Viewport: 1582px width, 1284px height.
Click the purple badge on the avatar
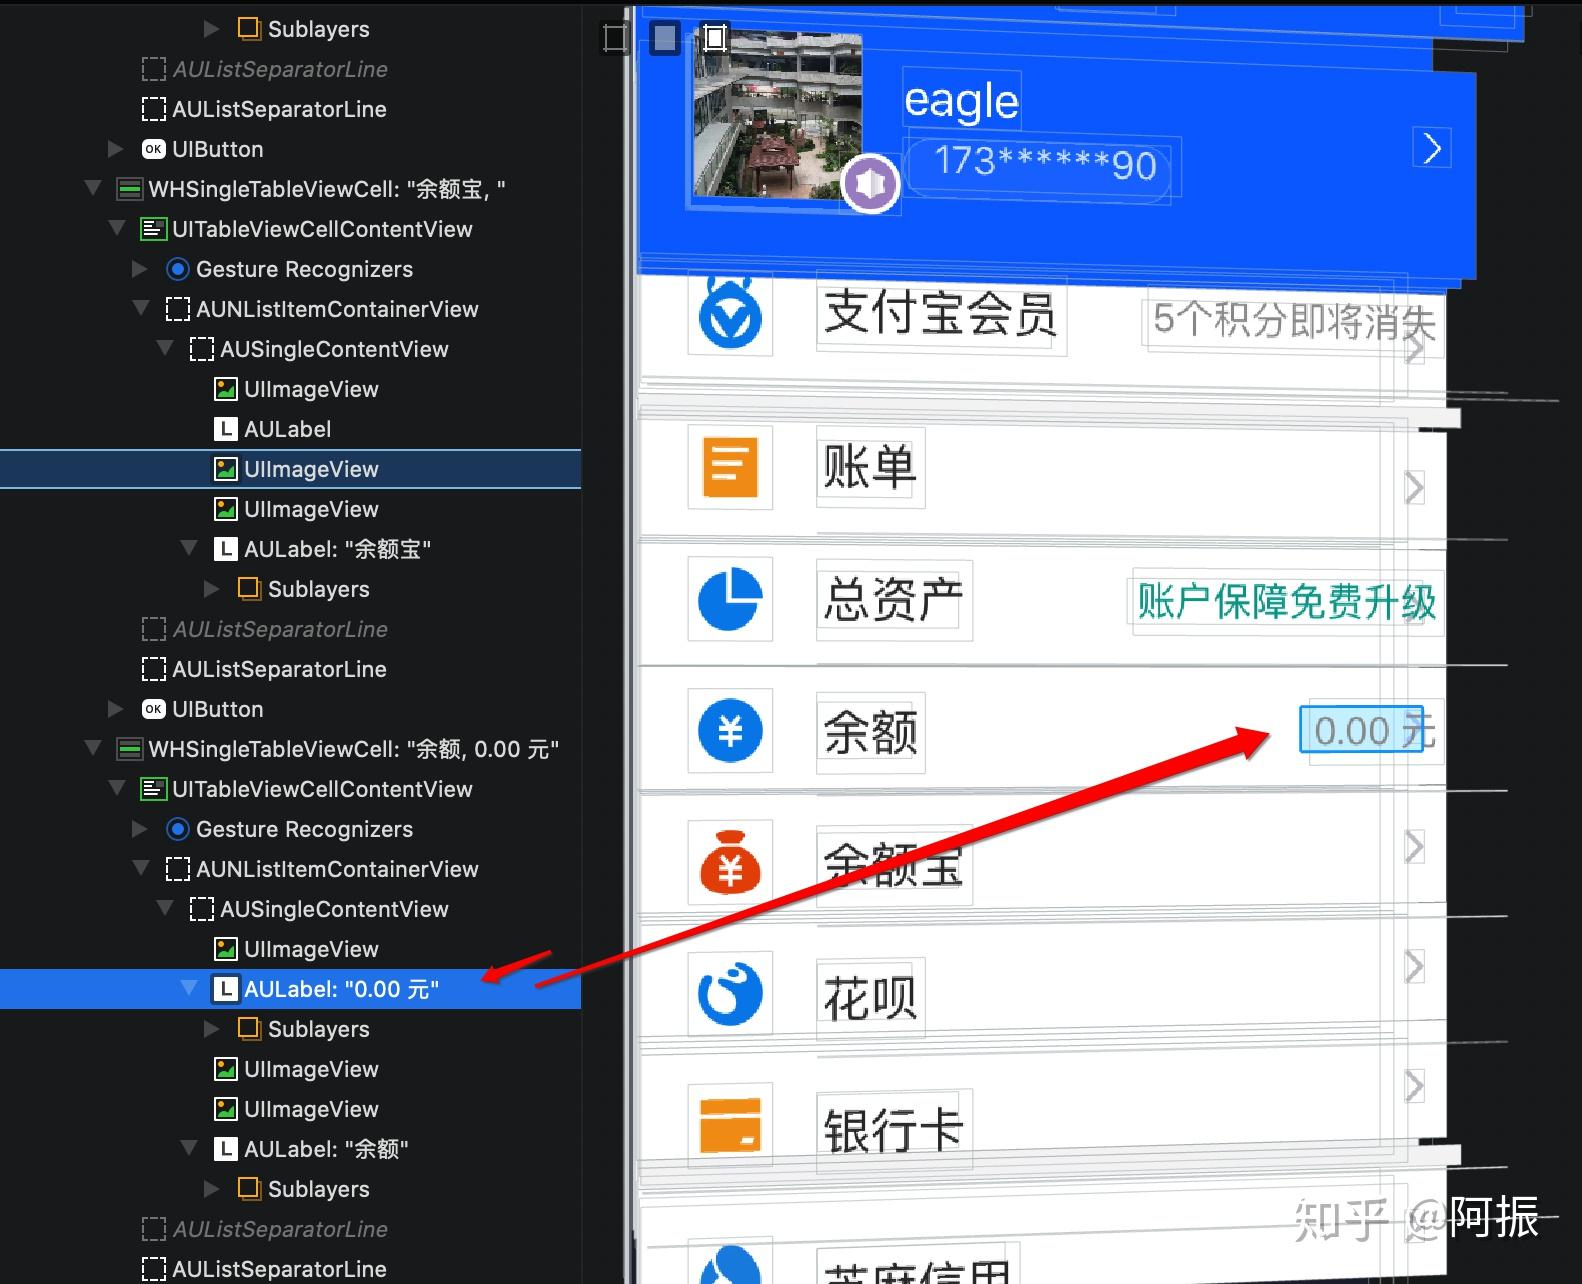870,184
